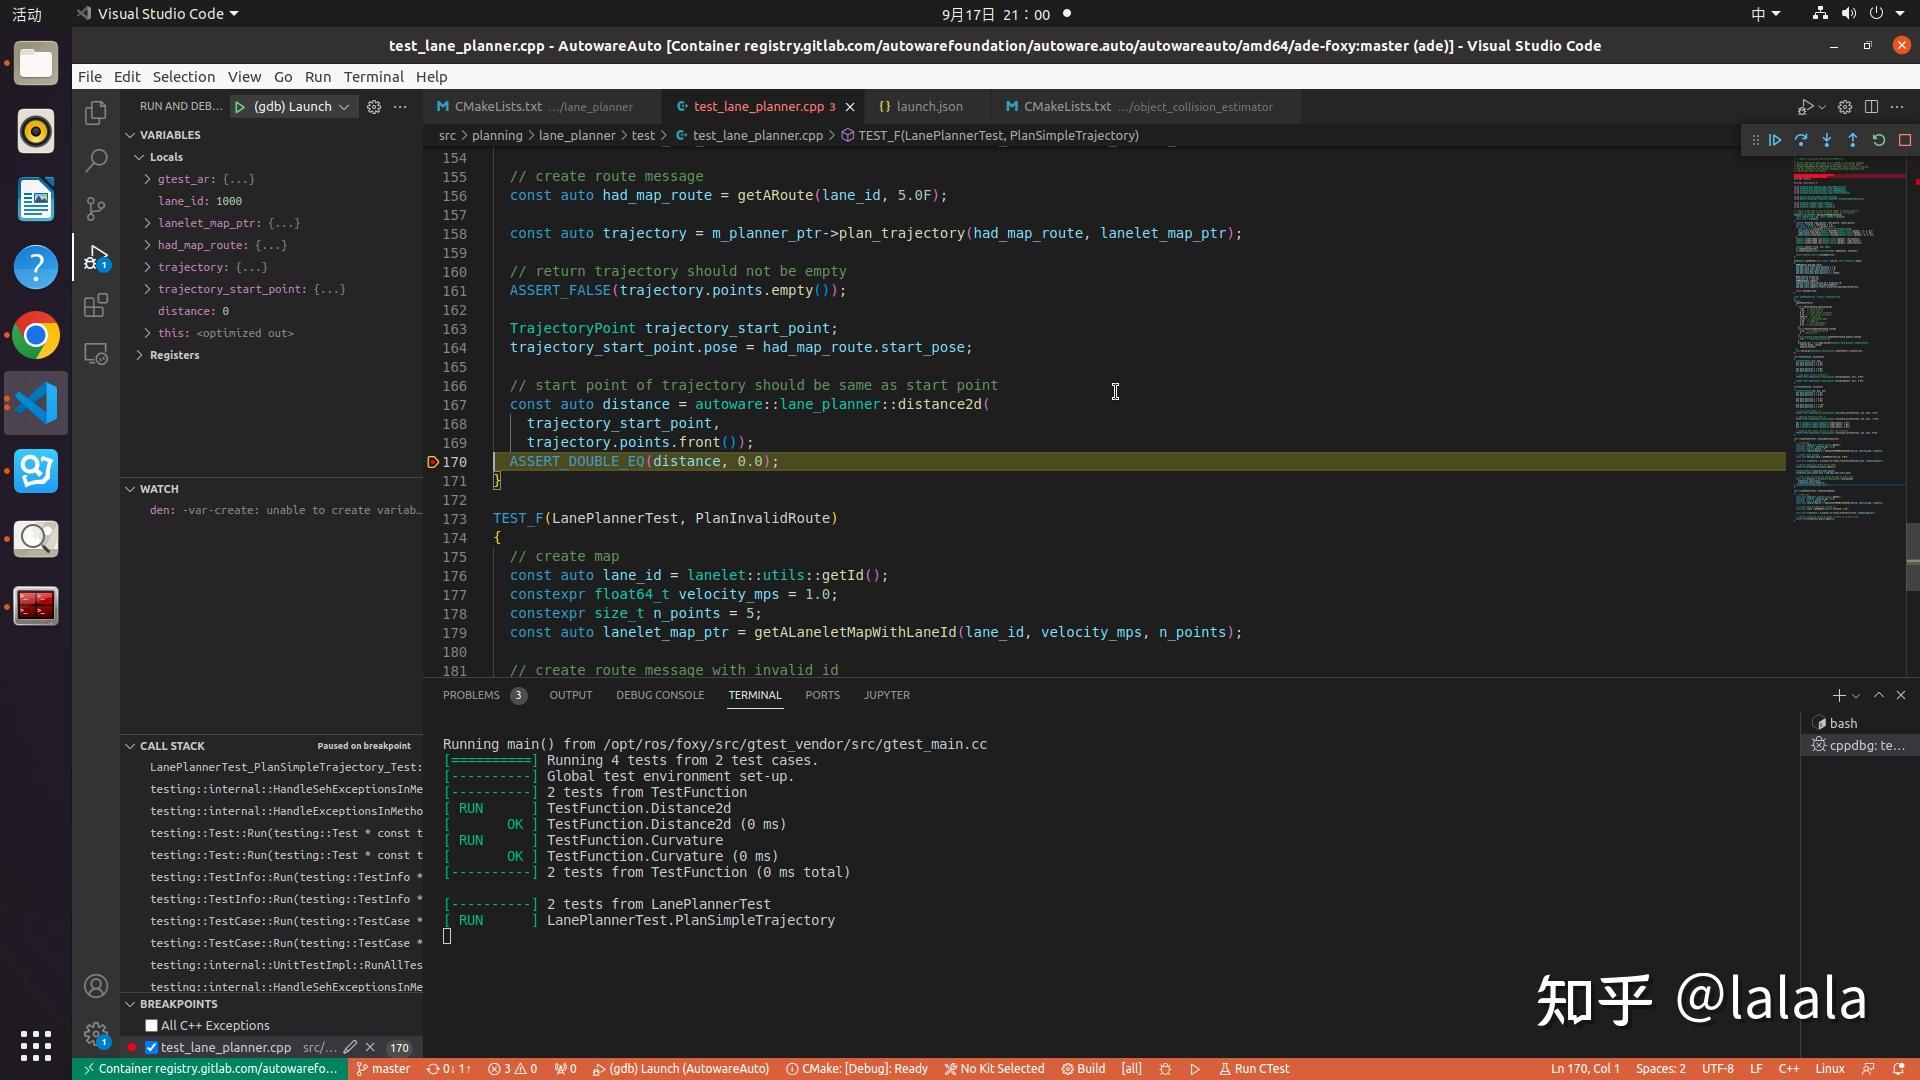This screenshot has width=1920, height=1080.
Task: Disable test_lane_planner.cpp breakpoint checkbox
Action: coord(152,1047)
